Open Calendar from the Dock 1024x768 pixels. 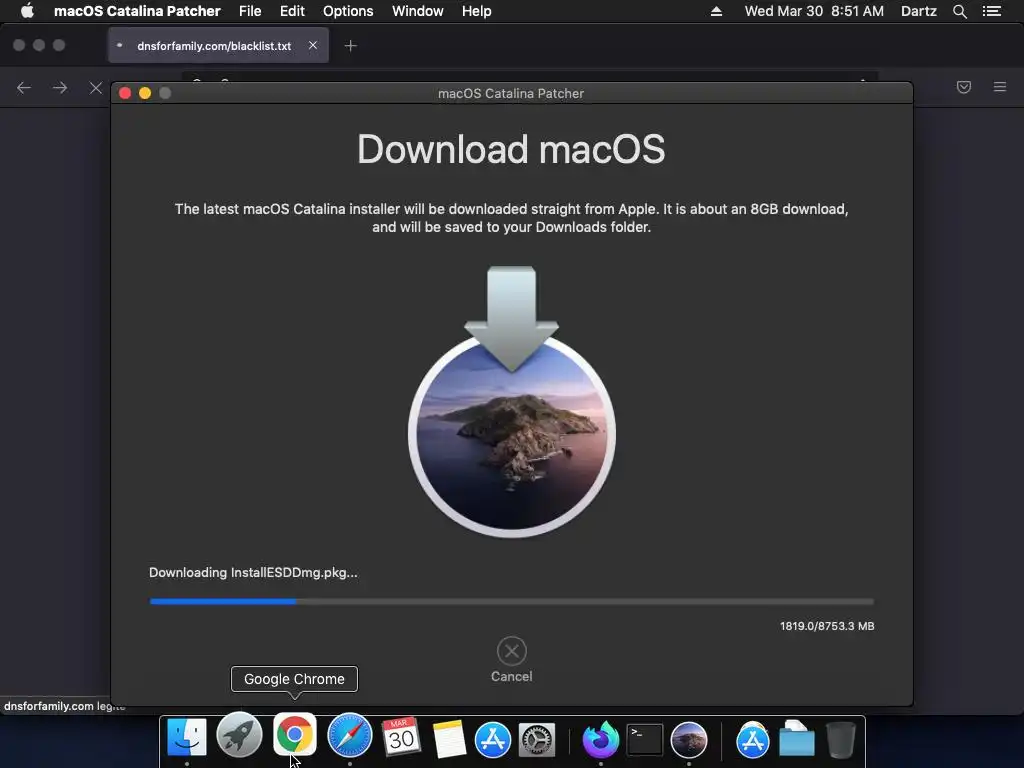click(x=400, y=737)
